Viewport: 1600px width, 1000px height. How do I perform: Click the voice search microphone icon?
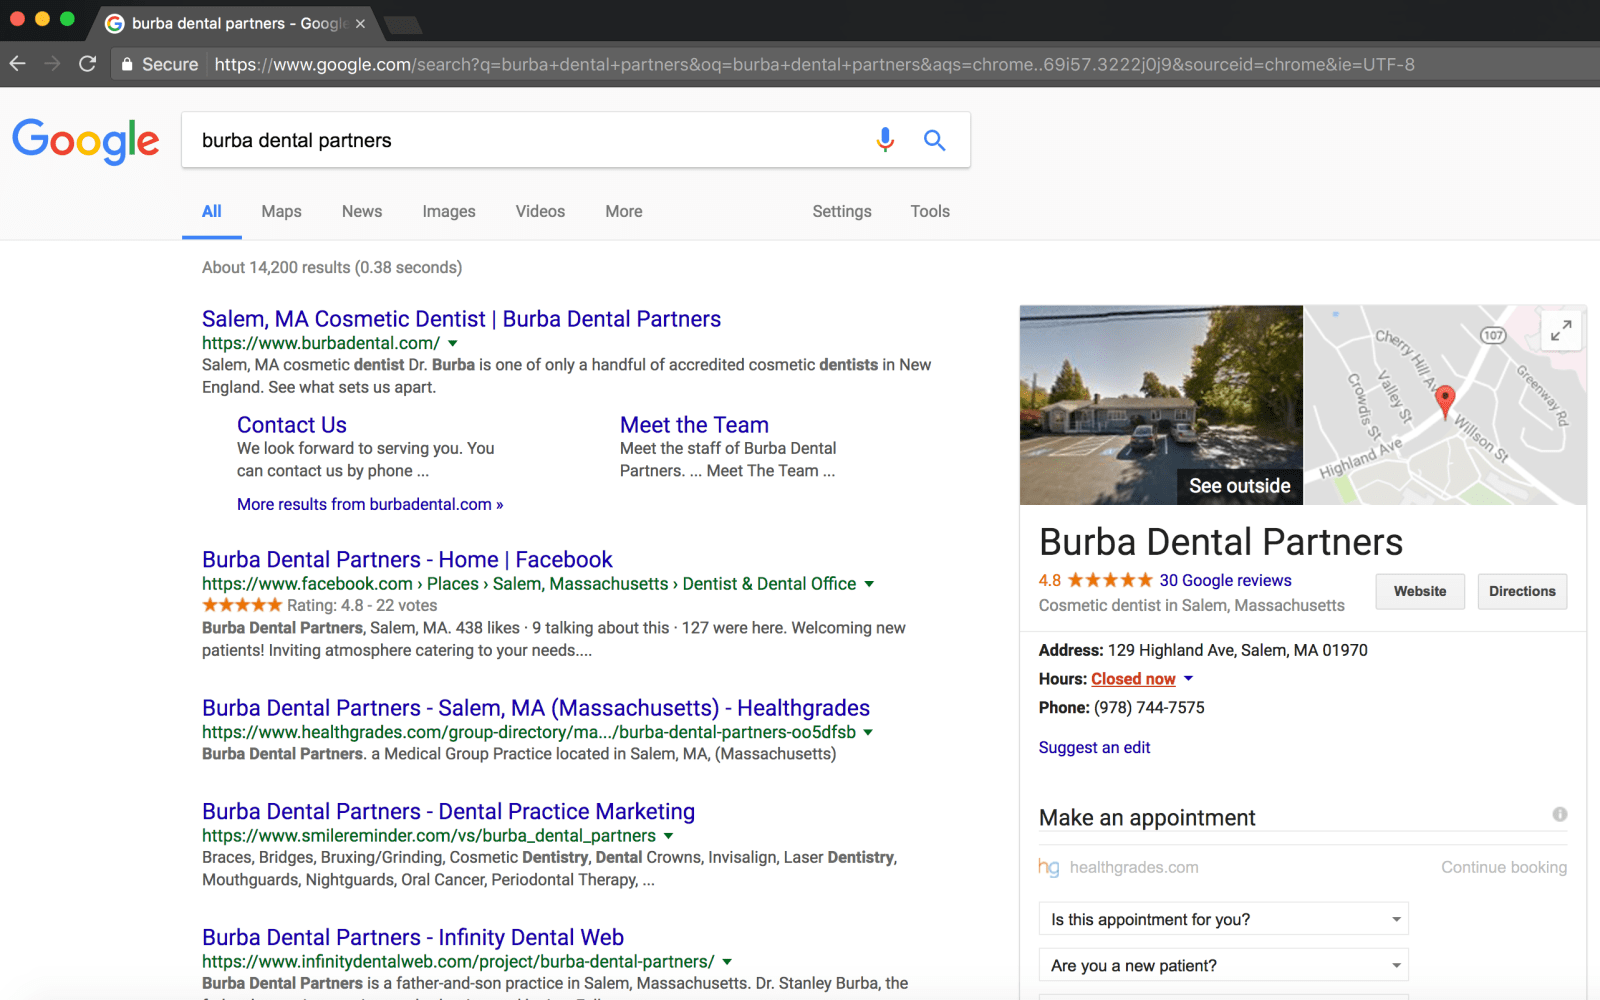click(885, 140)
